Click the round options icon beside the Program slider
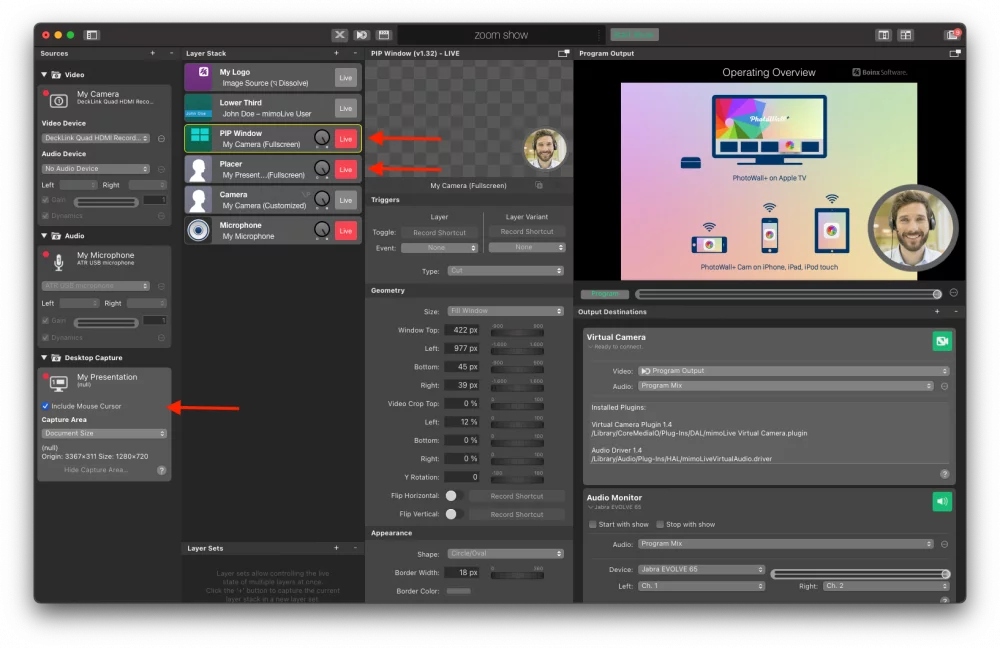This screenshot has width=1000, height=648. click(953, 293)
